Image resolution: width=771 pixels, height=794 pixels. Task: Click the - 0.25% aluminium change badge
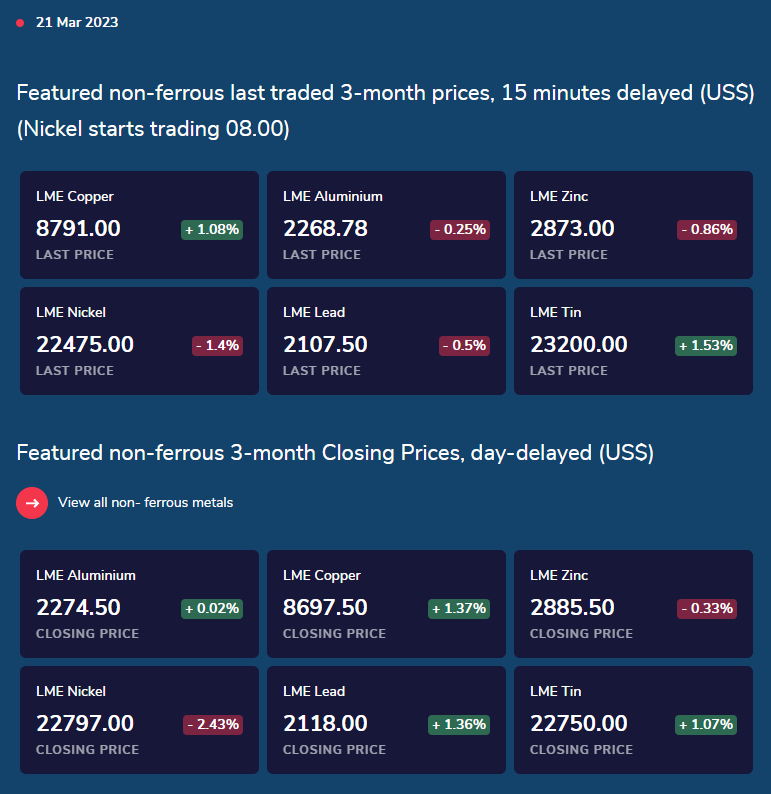coord(460,229)
